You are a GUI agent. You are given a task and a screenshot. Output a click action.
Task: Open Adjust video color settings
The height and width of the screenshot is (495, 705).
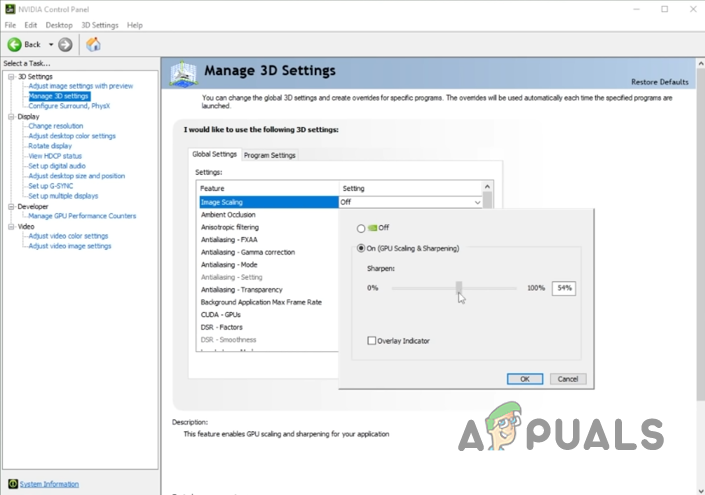coord(68,236)
